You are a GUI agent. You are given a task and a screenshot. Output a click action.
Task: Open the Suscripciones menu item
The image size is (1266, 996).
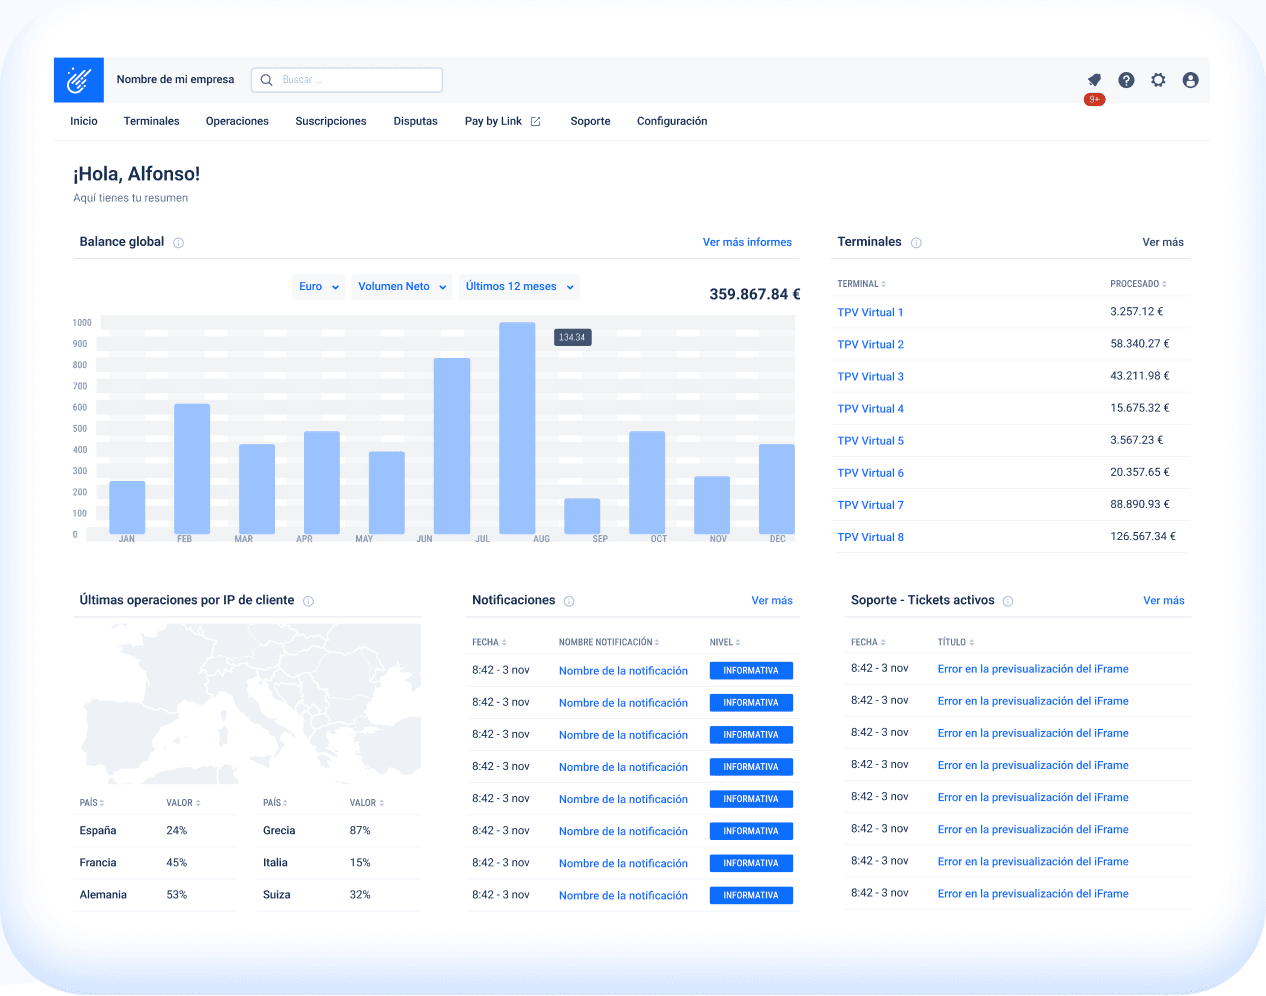tap(331, 122)
